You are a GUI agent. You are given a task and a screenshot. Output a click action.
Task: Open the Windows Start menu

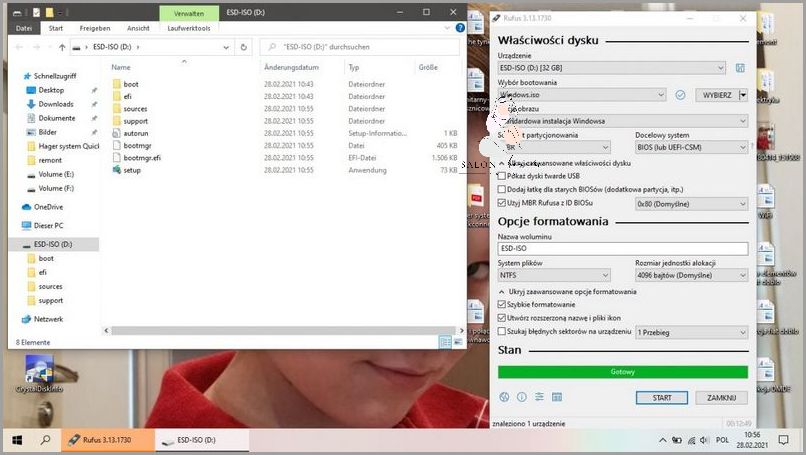17,440
